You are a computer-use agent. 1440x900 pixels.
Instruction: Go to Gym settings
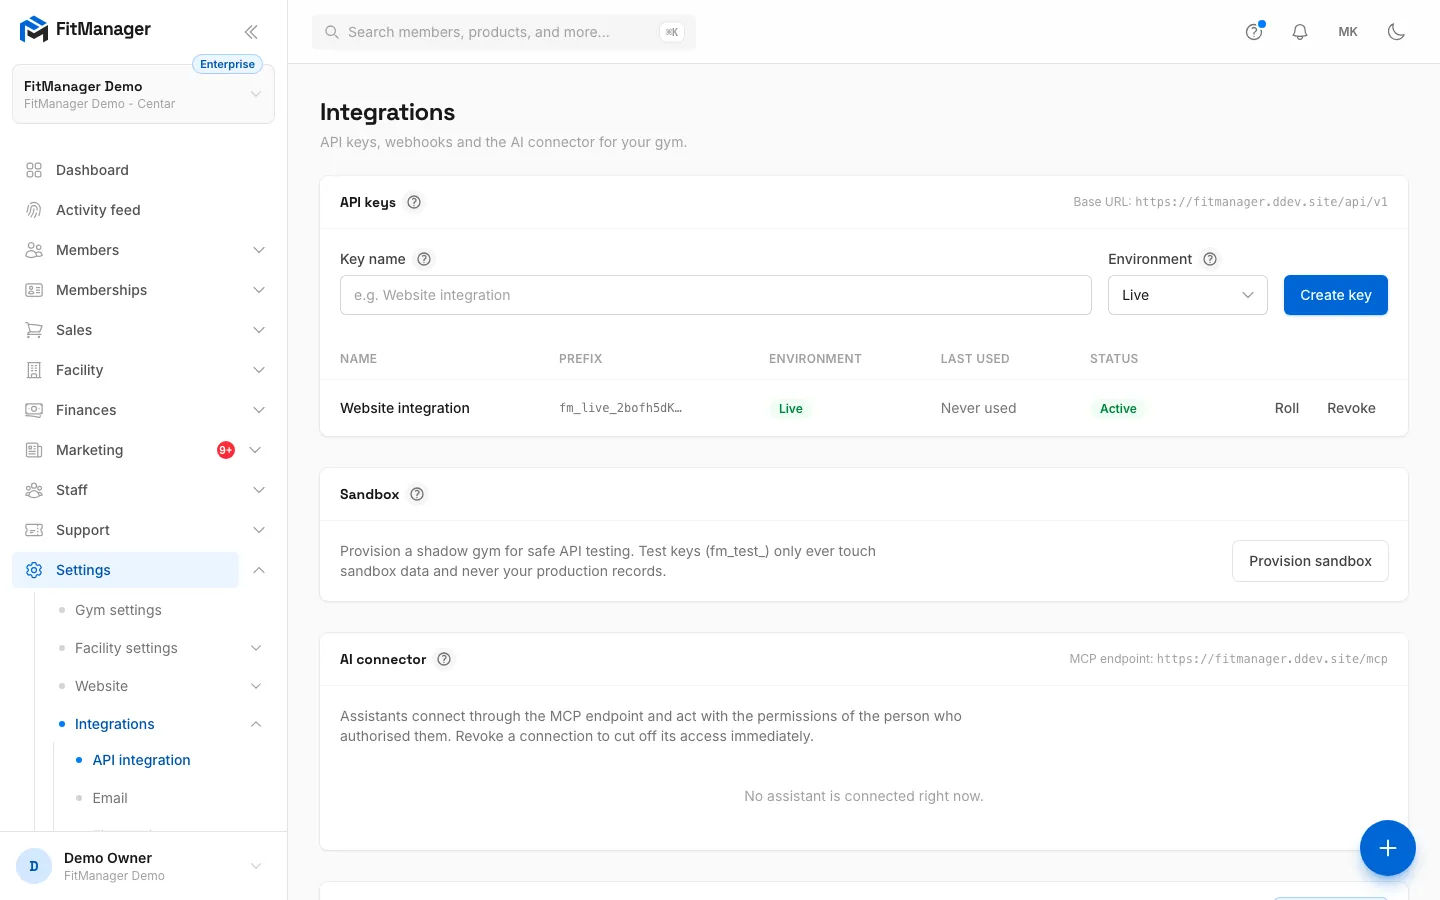[x=118, y=610]
